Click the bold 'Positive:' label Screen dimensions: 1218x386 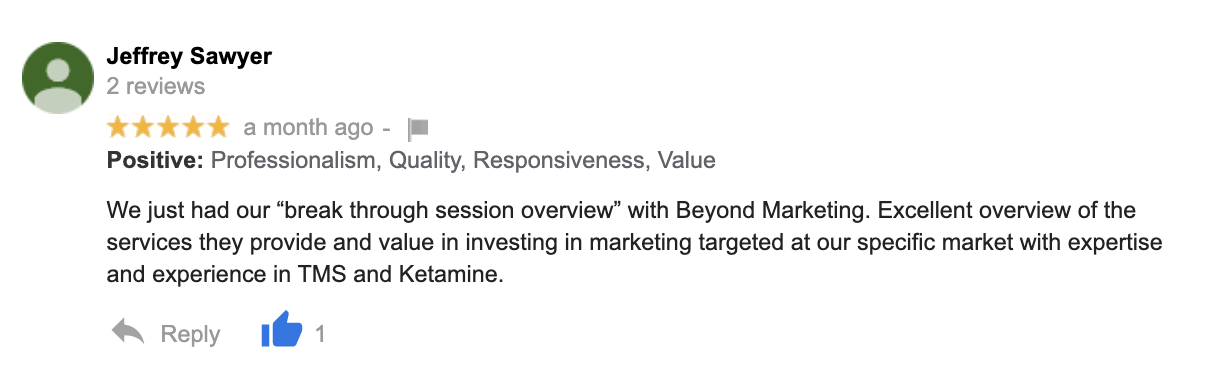(155, 160)
